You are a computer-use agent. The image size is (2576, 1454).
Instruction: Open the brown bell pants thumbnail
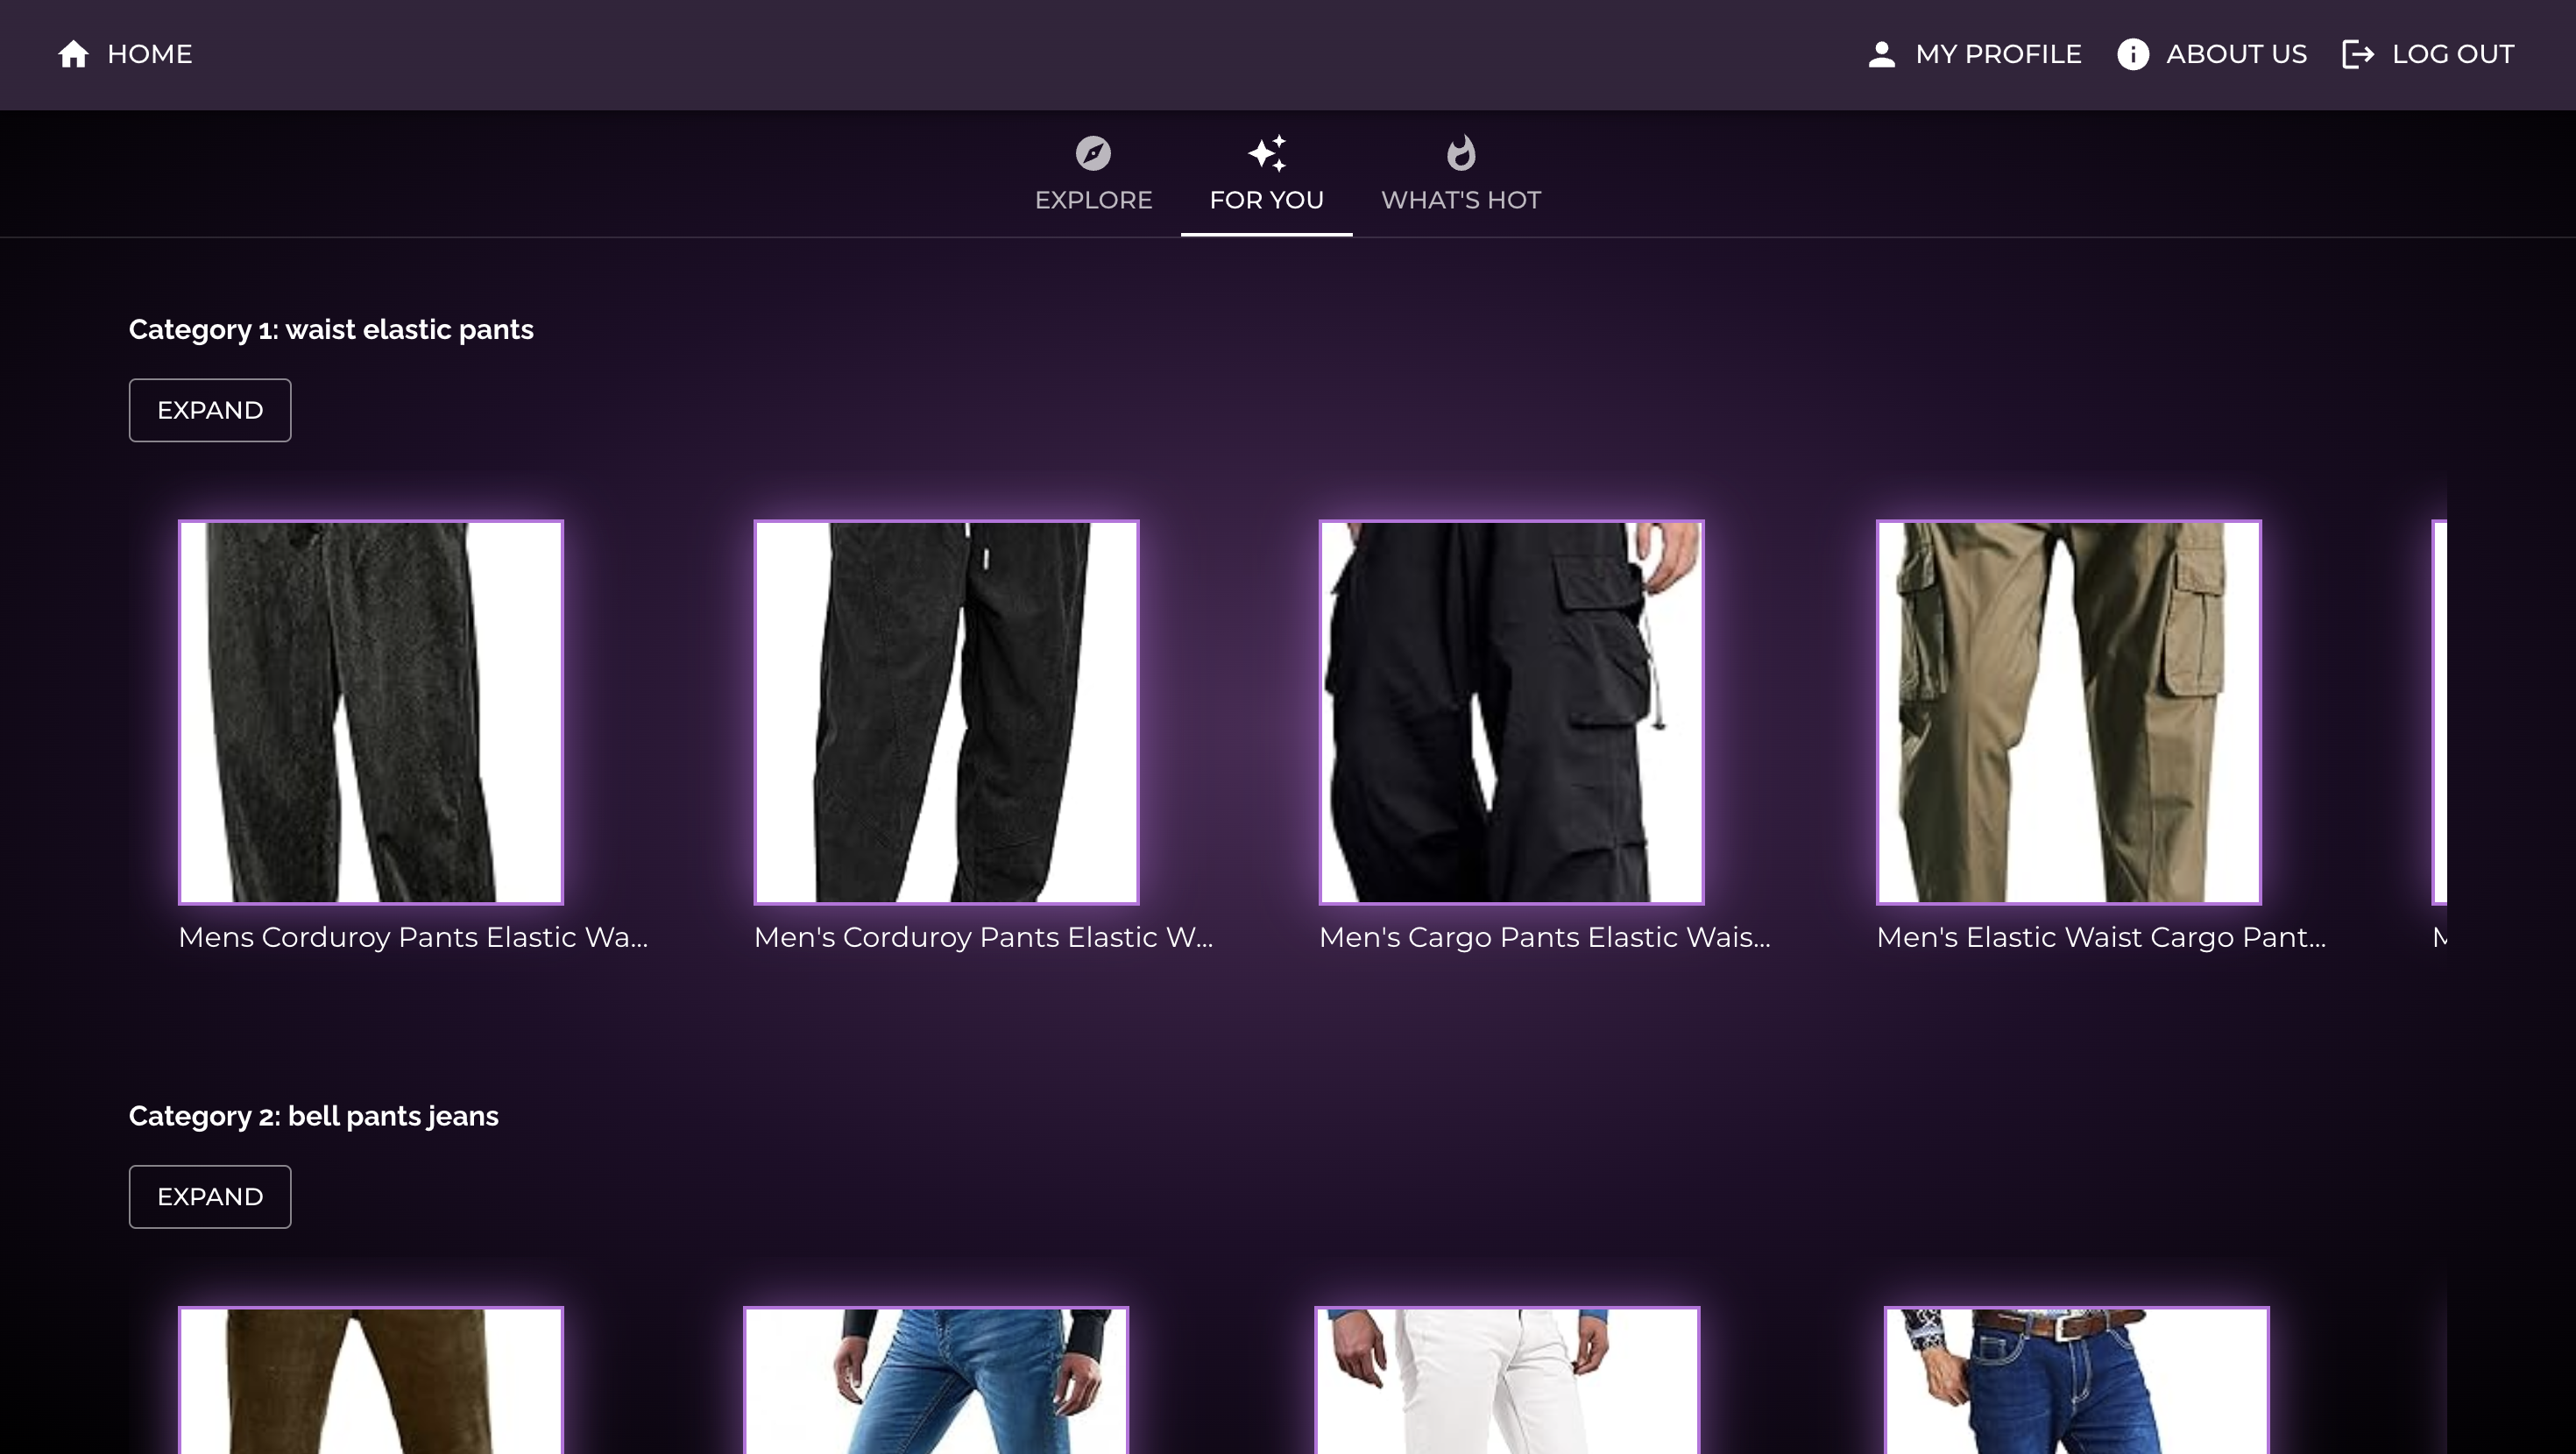click(370, 1380)
